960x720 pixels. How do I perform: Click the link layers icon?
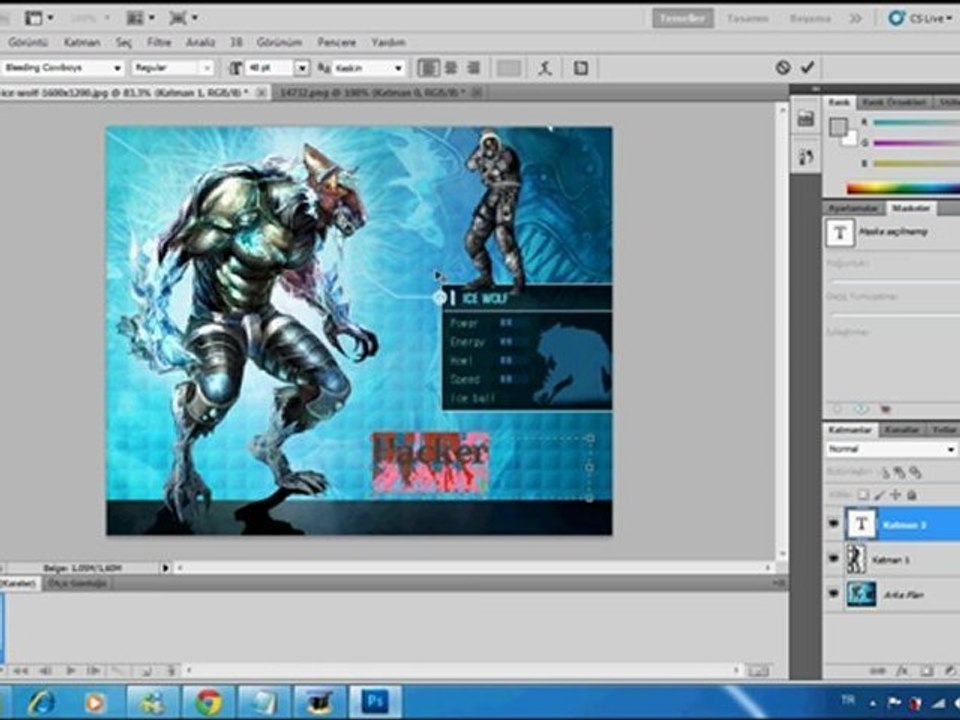[x=878, y=671]
